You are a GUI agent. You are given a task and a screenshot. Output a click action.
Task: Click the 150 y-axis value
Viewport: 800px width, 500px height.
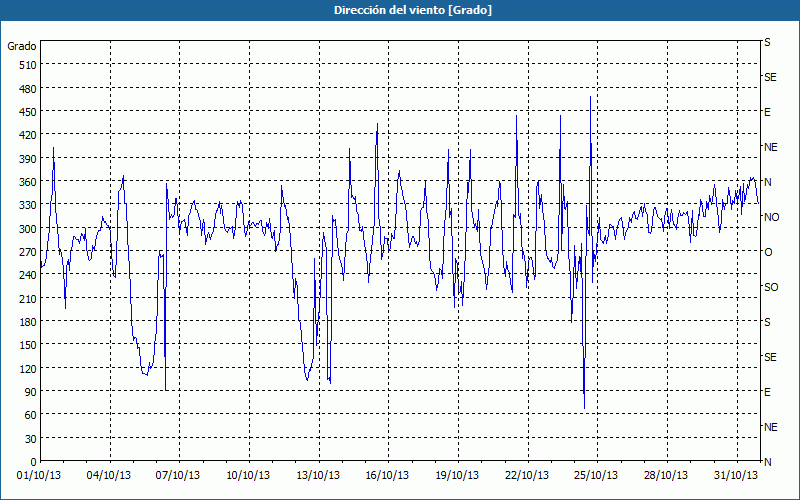point(28,345)
